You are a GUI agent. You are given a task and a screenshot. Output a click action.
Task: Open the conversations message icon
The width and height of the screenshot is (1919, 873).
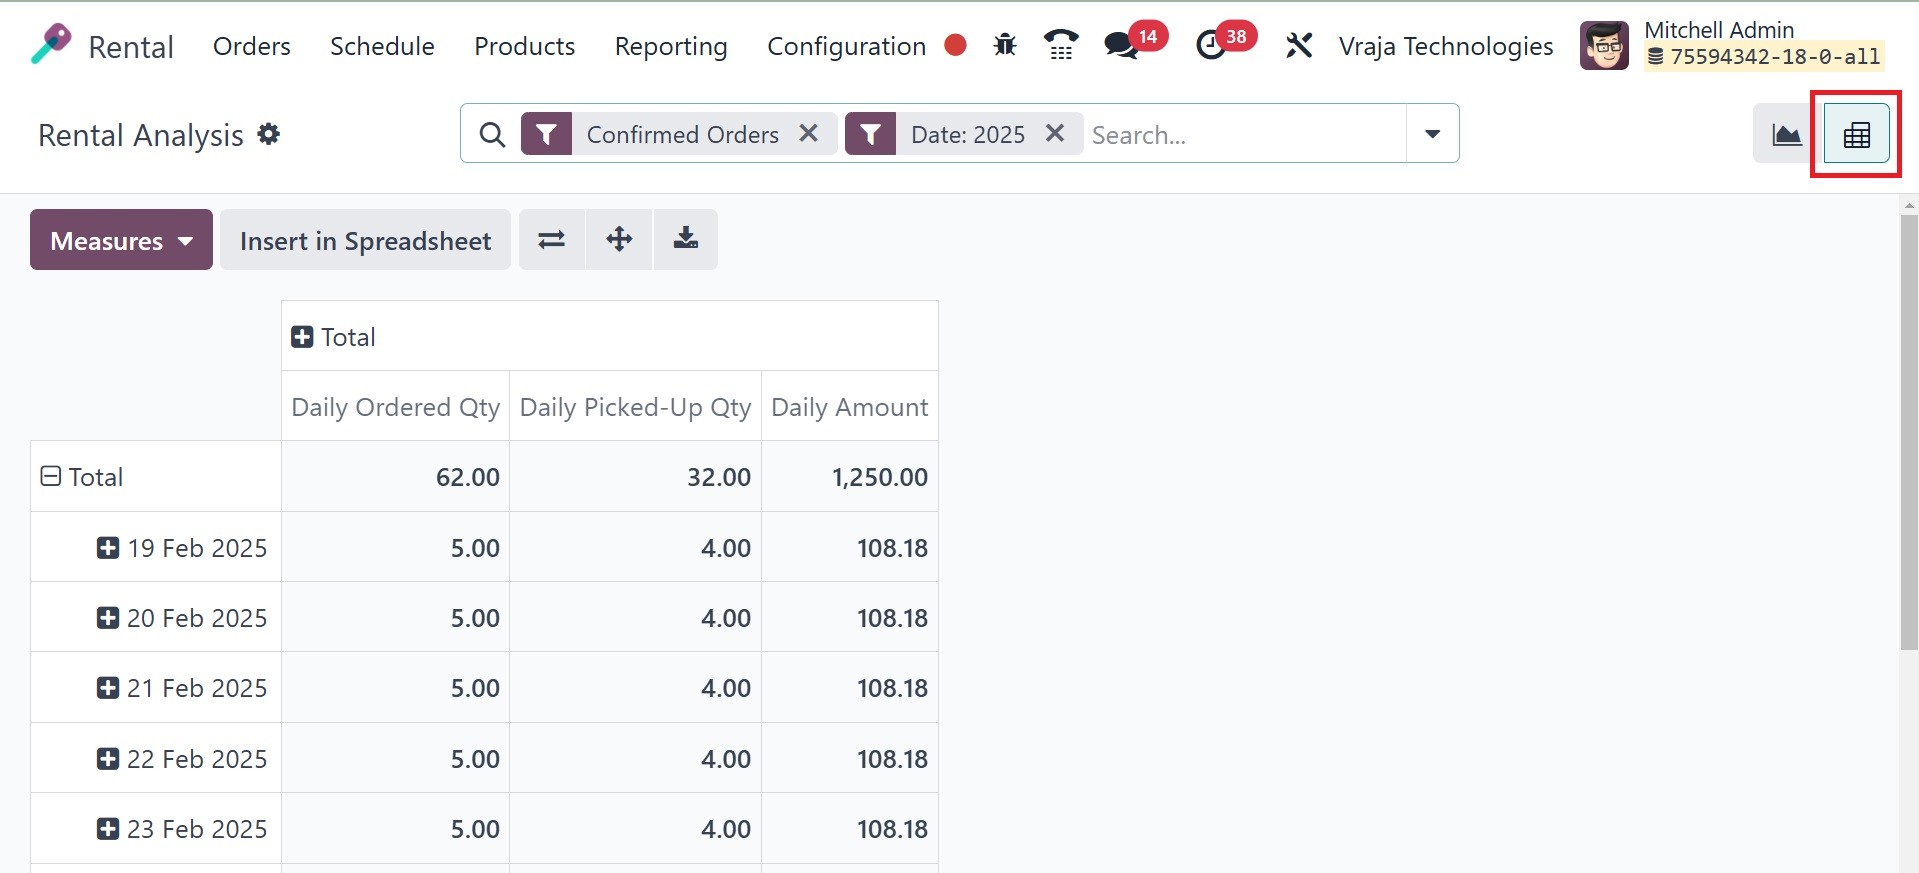pyautogui.click(x=1121, y=45)
